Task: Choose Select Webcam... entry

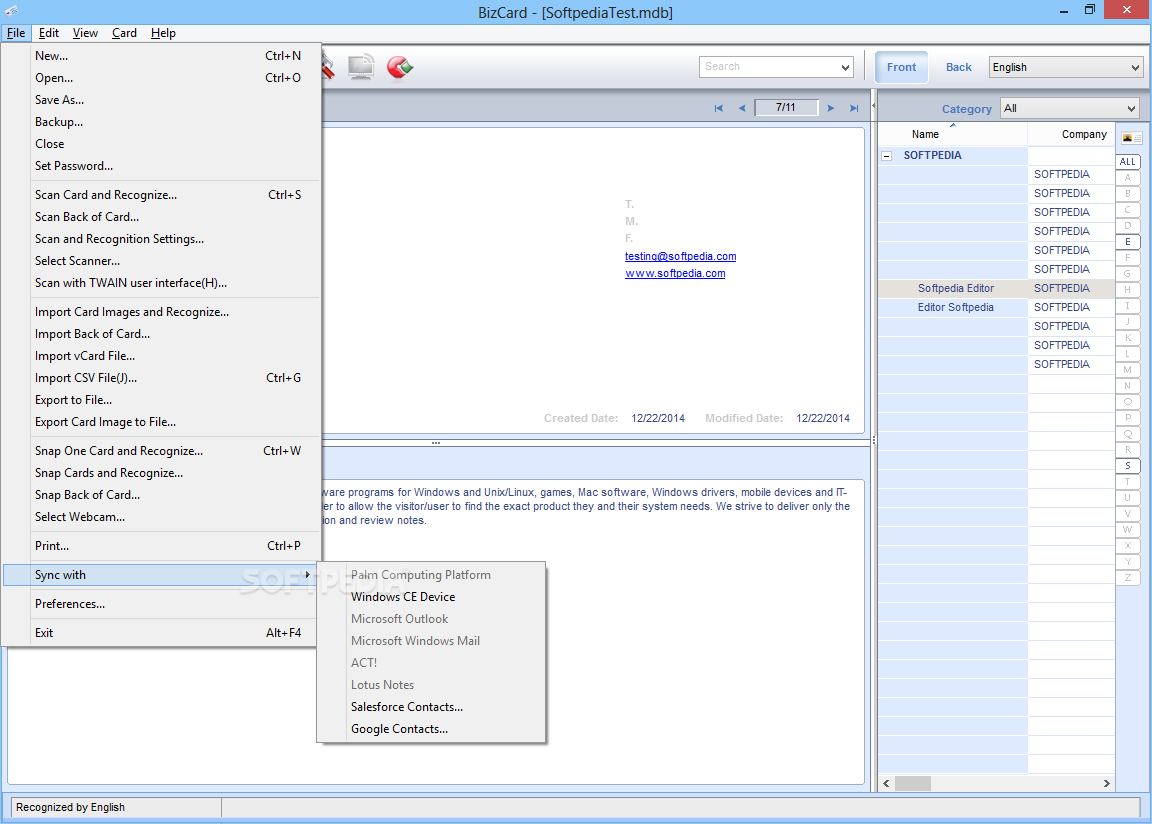Action: click(x=161, y=517)
